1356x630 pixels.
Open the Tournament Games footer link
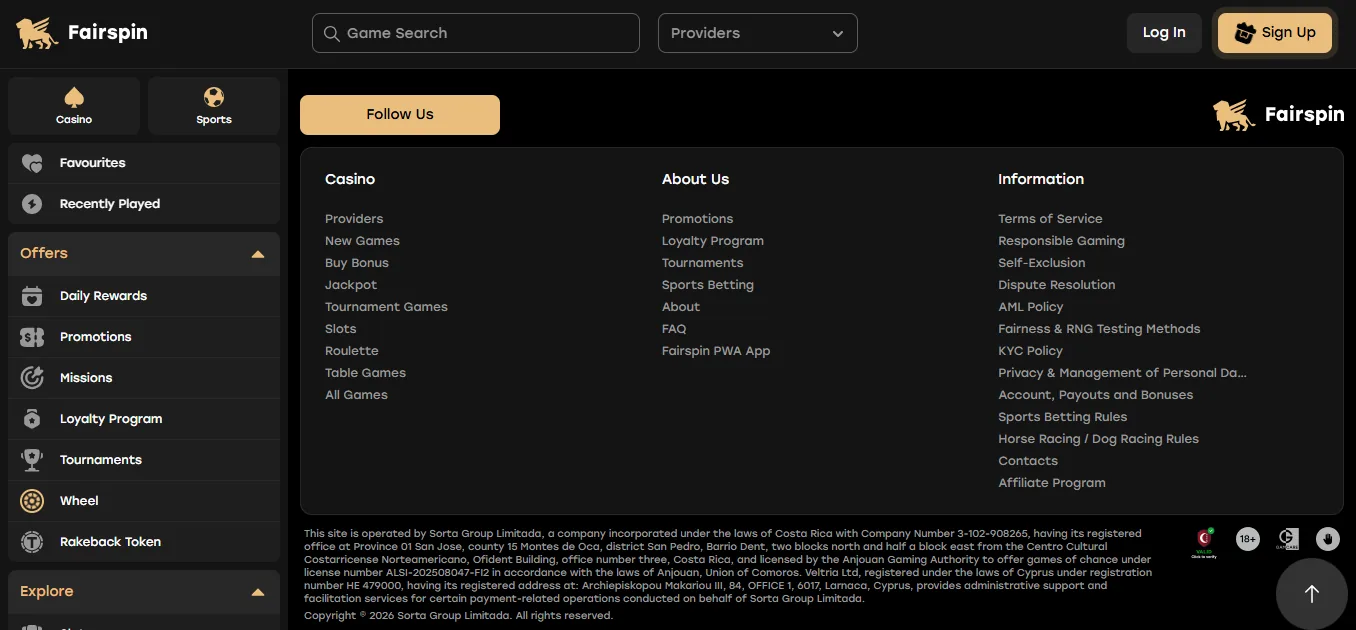(x=386, y=307)
